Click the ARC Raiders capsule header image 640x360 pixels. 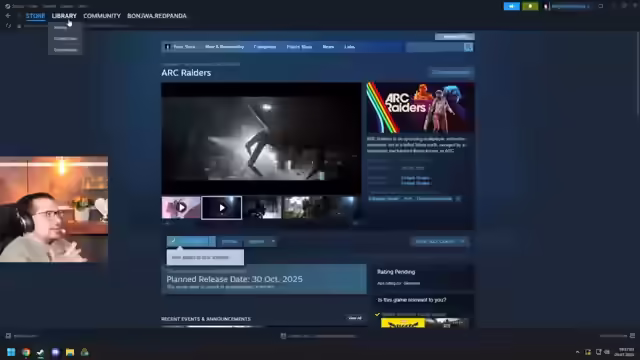tap(420, 108)
